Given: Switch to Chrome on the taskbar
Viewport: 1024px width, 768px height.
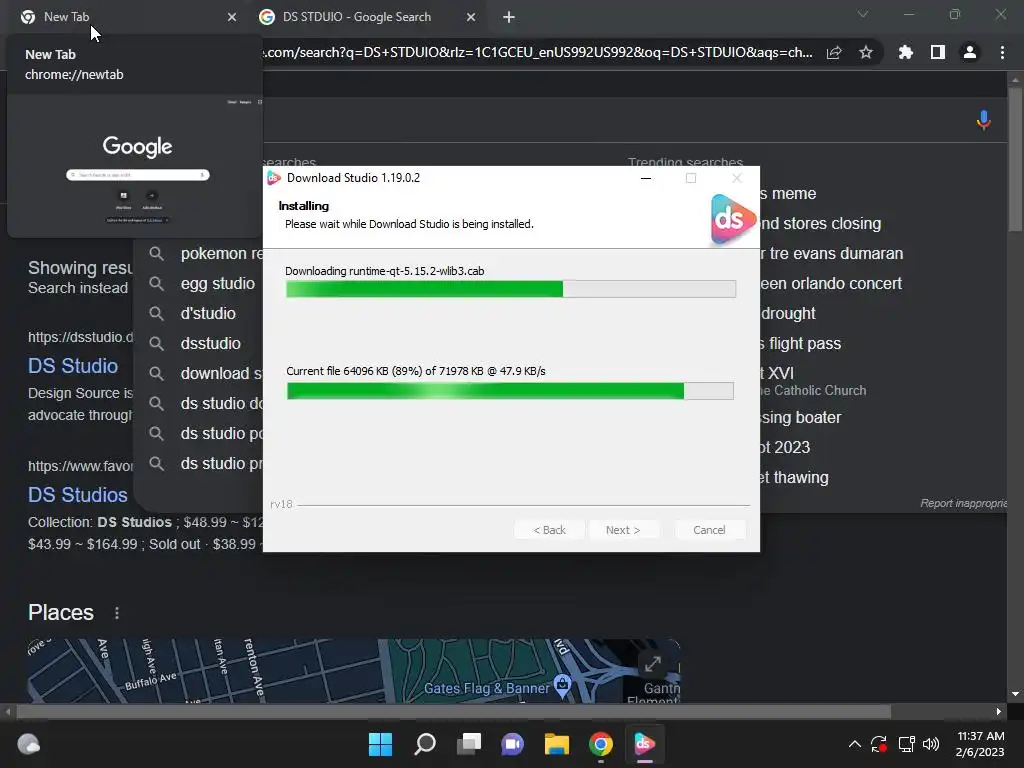Looking at the screenshot, I should tap(601, 744).
